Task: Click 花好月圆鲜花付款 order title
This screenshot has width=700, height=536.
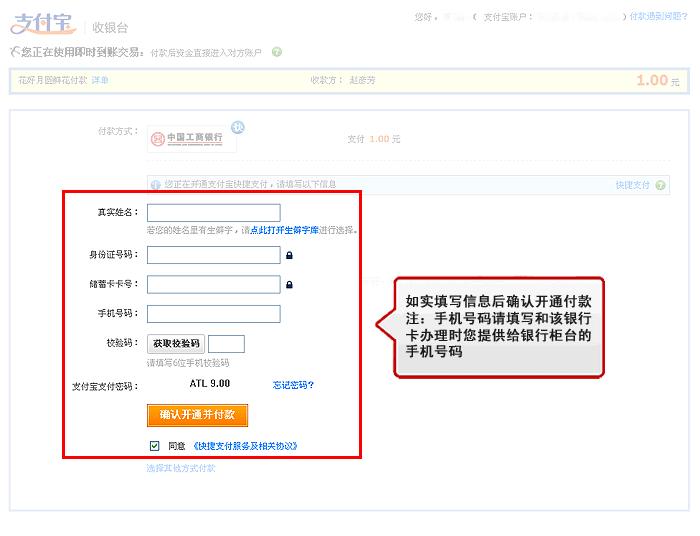Action: 53,80
